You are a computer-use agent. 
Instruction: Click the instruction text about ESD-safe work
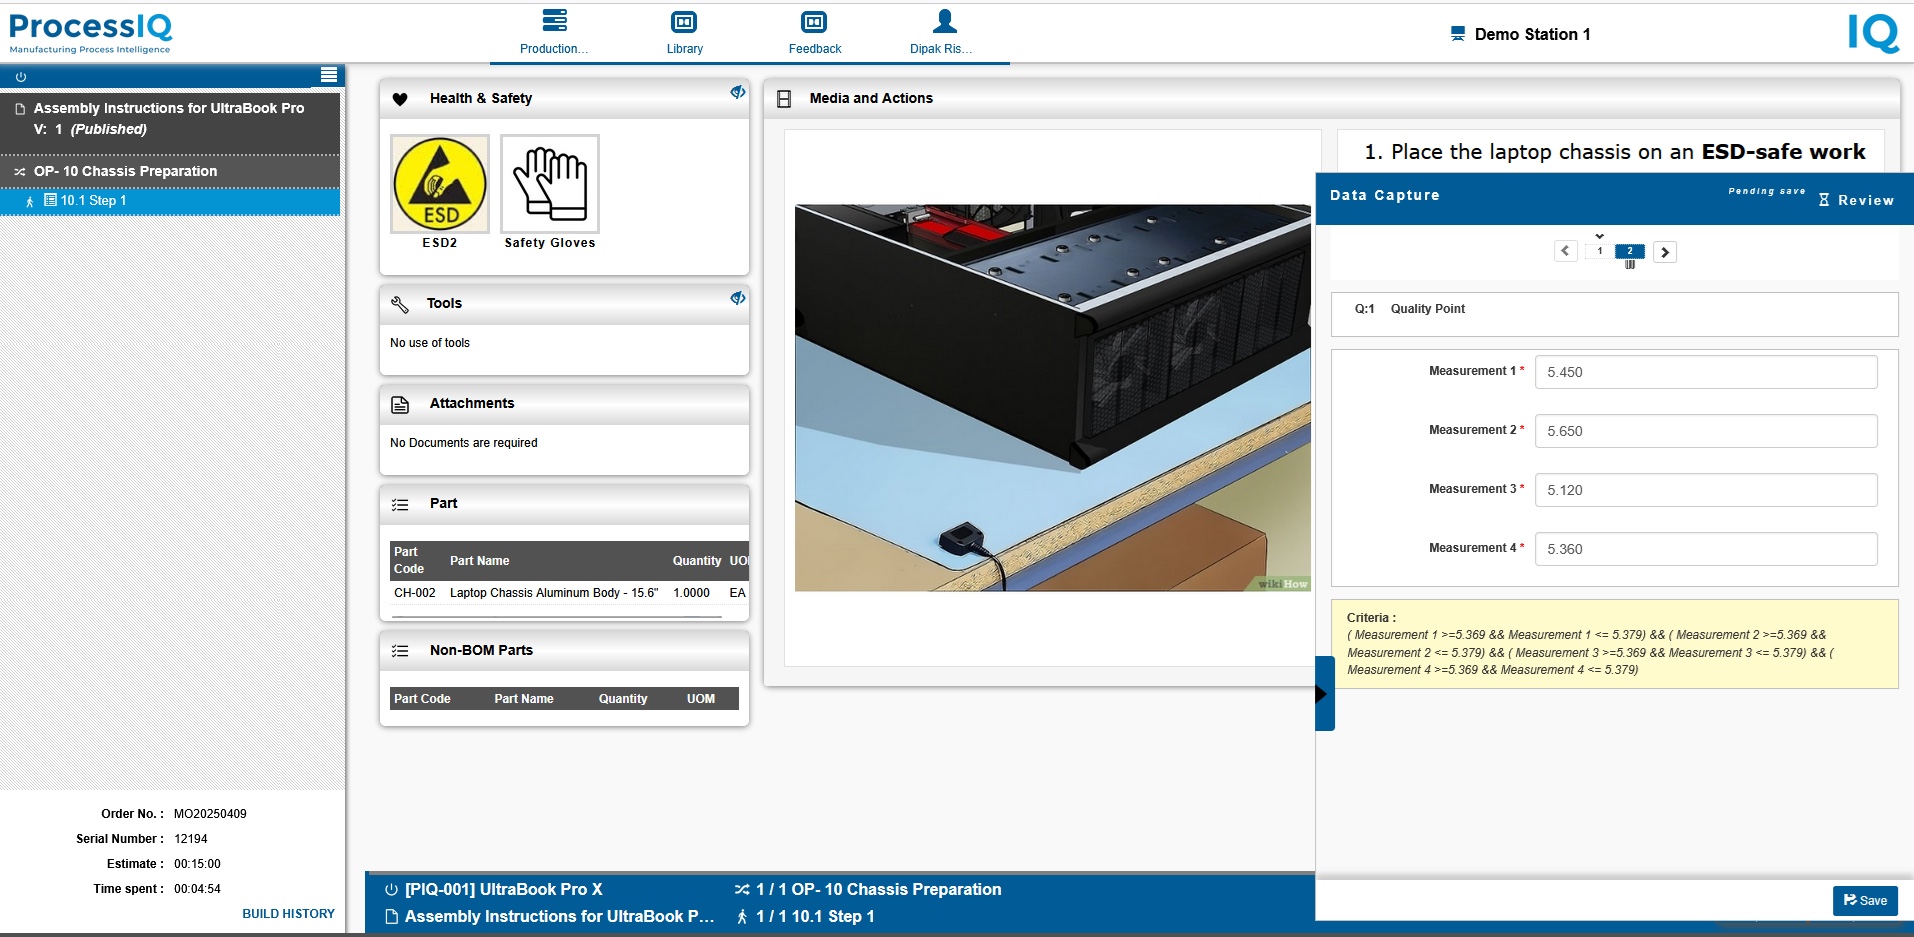pyautogui.click(x=1614, y=151)
